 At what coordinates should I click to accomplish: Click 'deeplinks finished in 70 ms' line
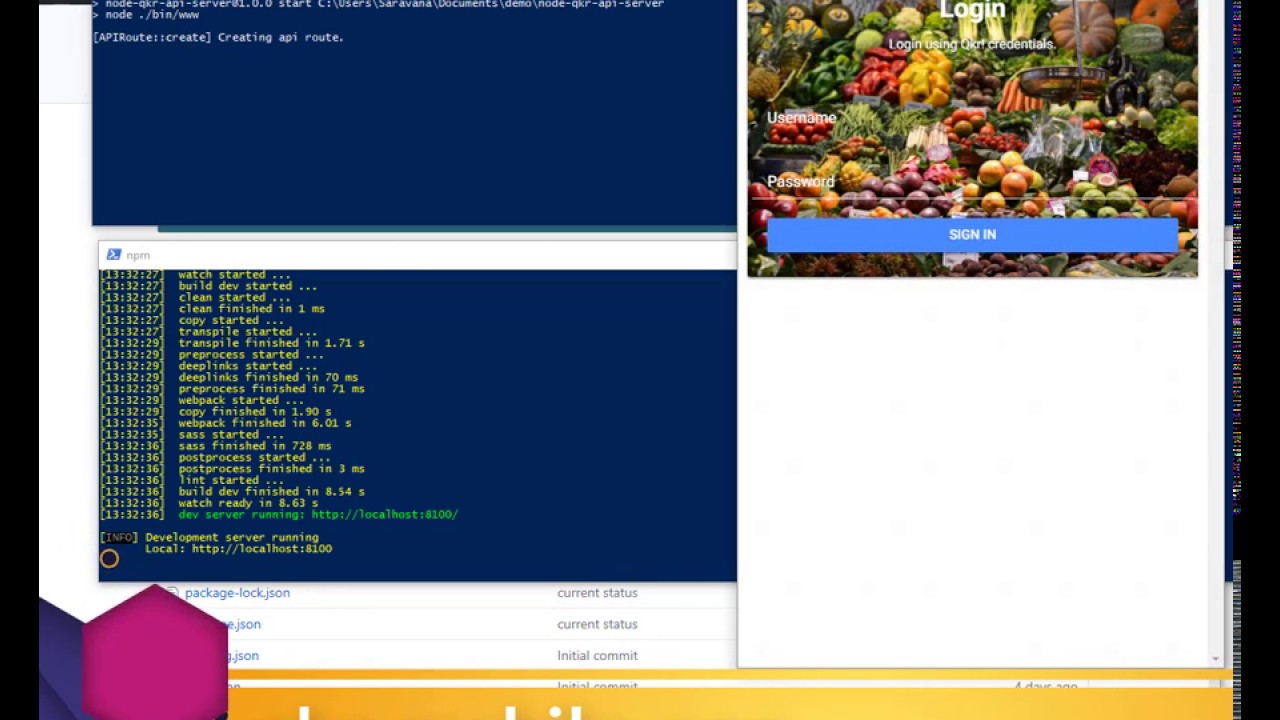tap(268, 377)
